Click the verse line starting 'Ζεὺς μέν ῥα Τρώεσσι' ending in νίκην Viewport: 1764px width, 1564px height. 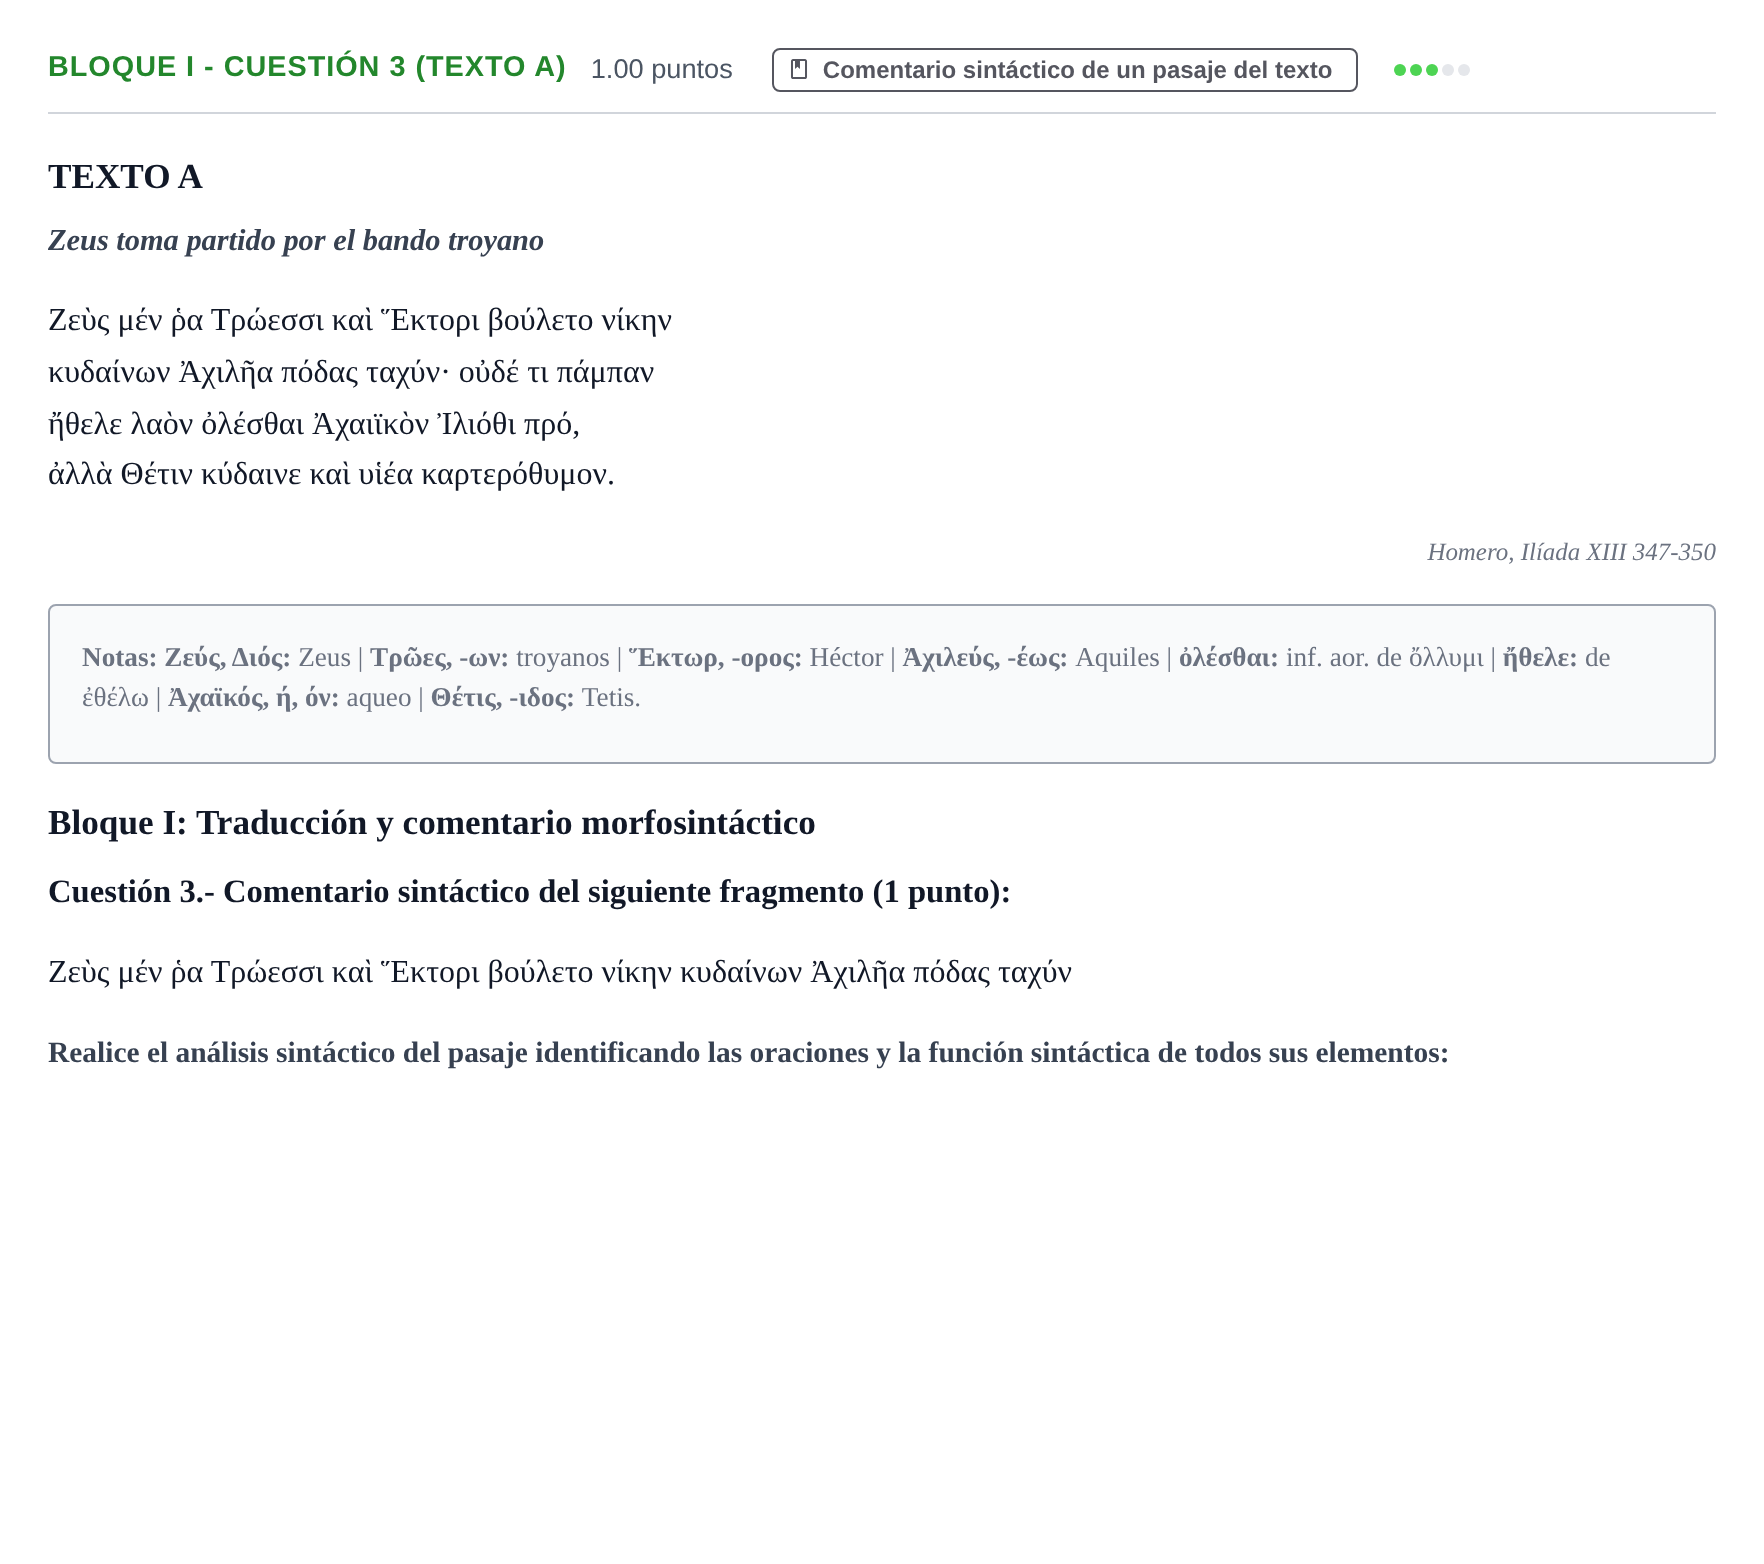click(360, 321)
